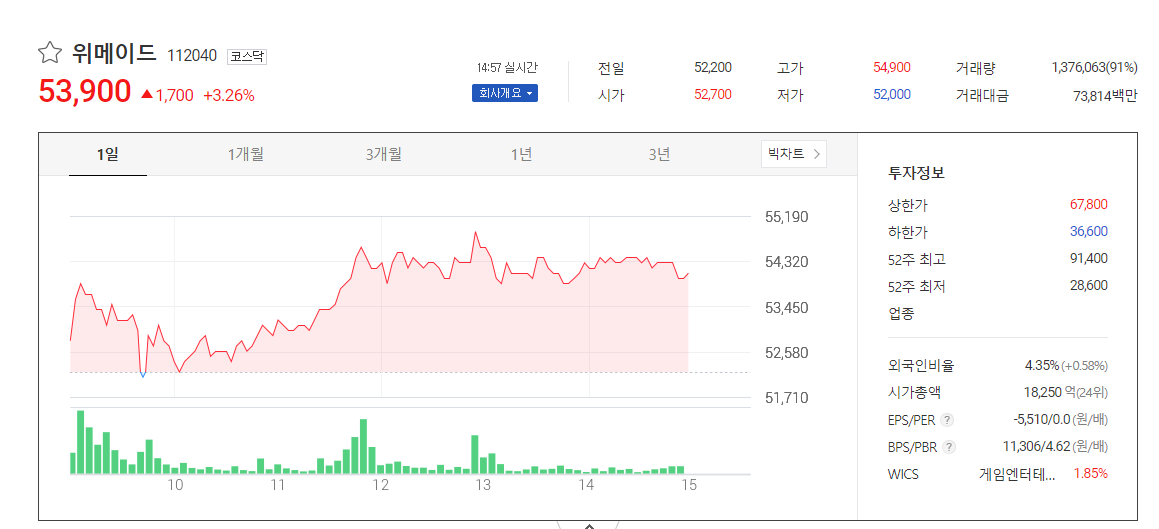Click the 거래량 value 1,376,063(91%)
1159x529 pixels.
[x=1094, y=67]
